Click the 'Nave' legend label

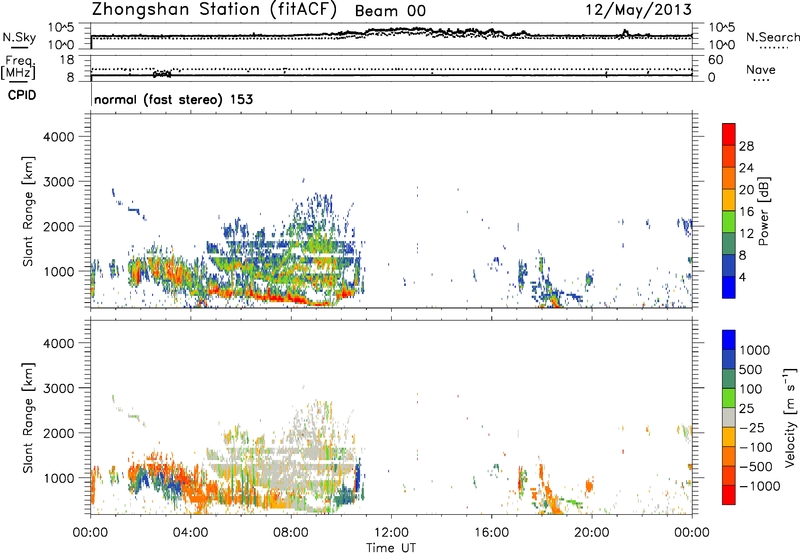[x=761, y=70]
